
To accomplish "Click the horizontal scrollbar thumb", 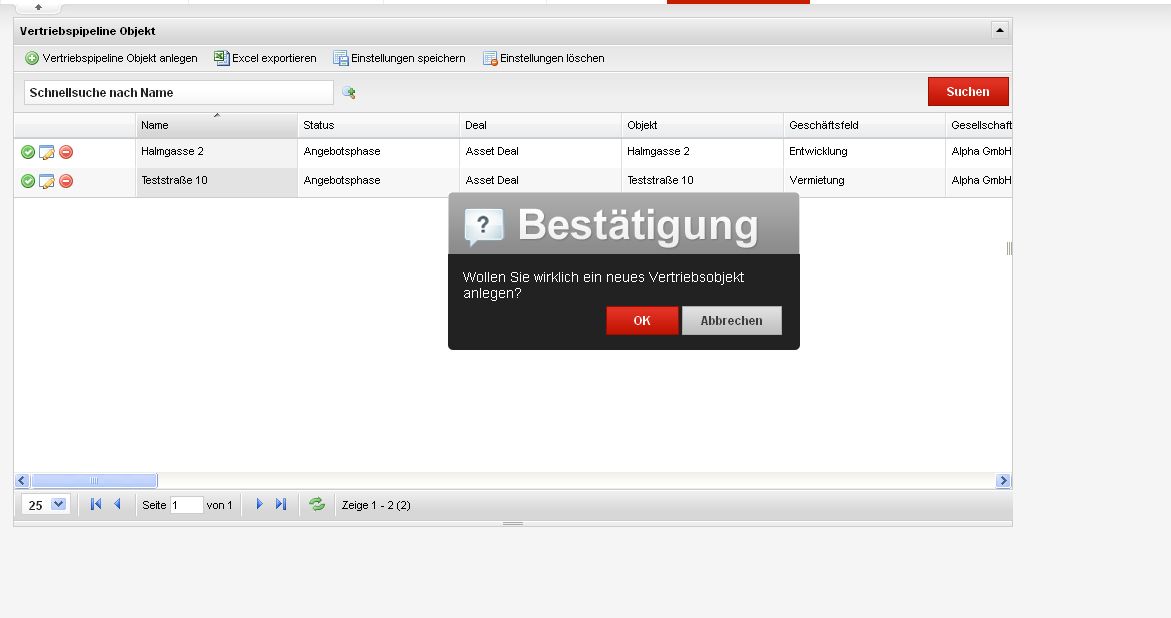I will [94, 481].
